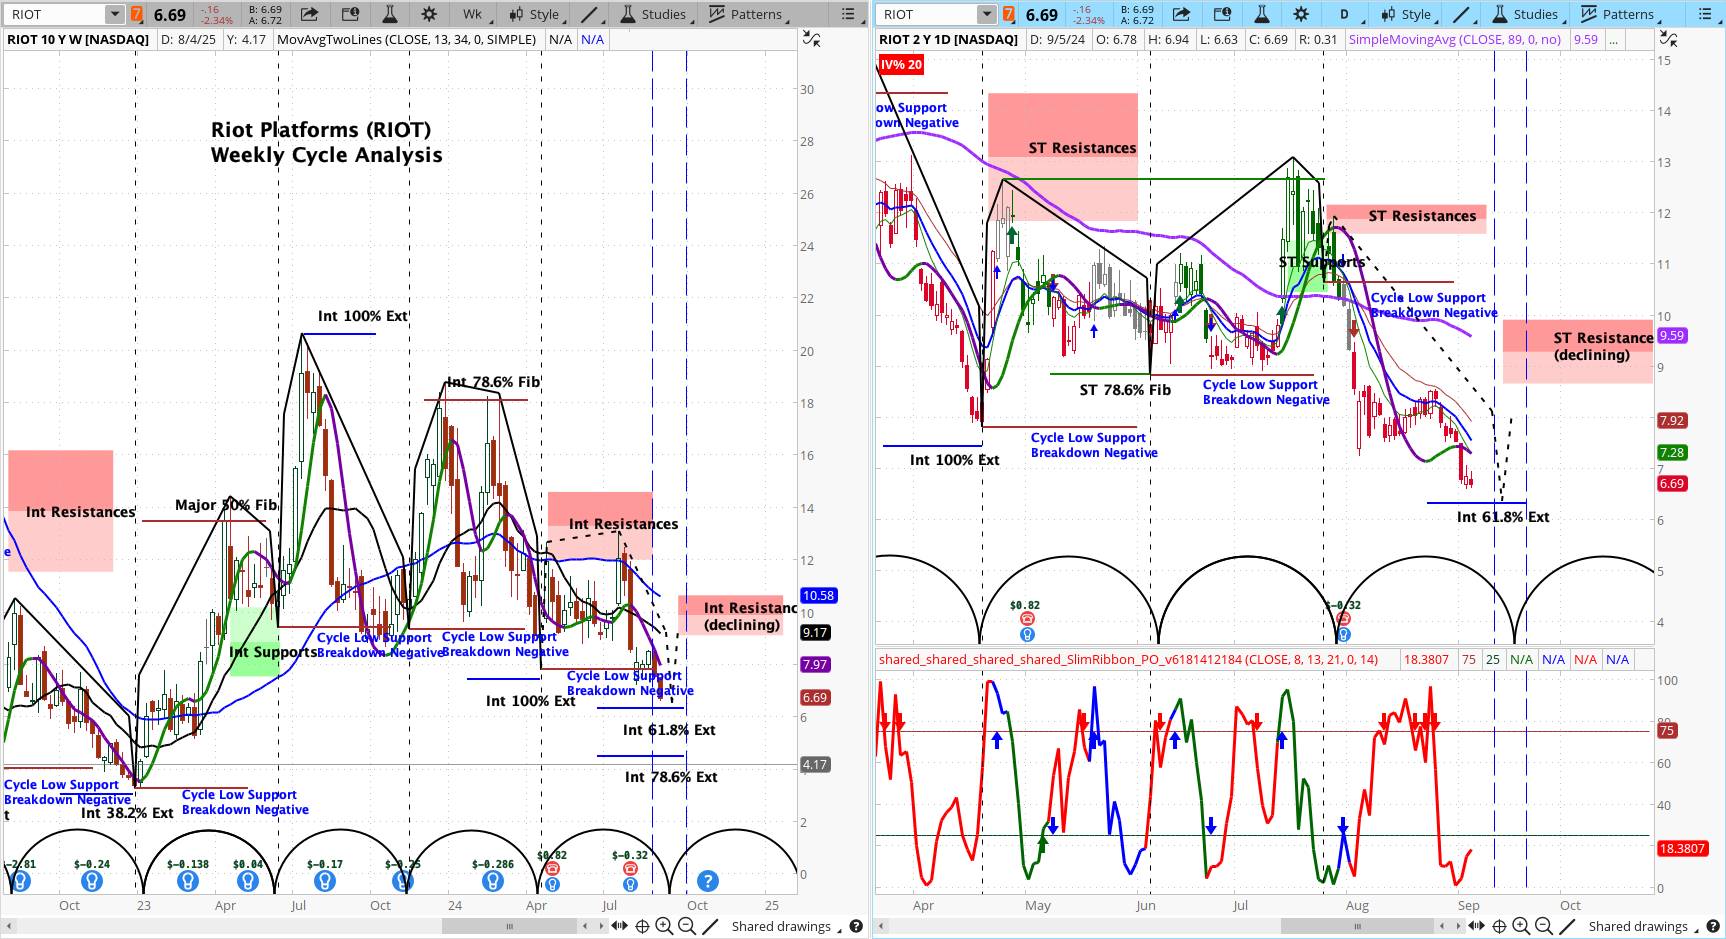Open chart settings gear on right chart

1300,14
